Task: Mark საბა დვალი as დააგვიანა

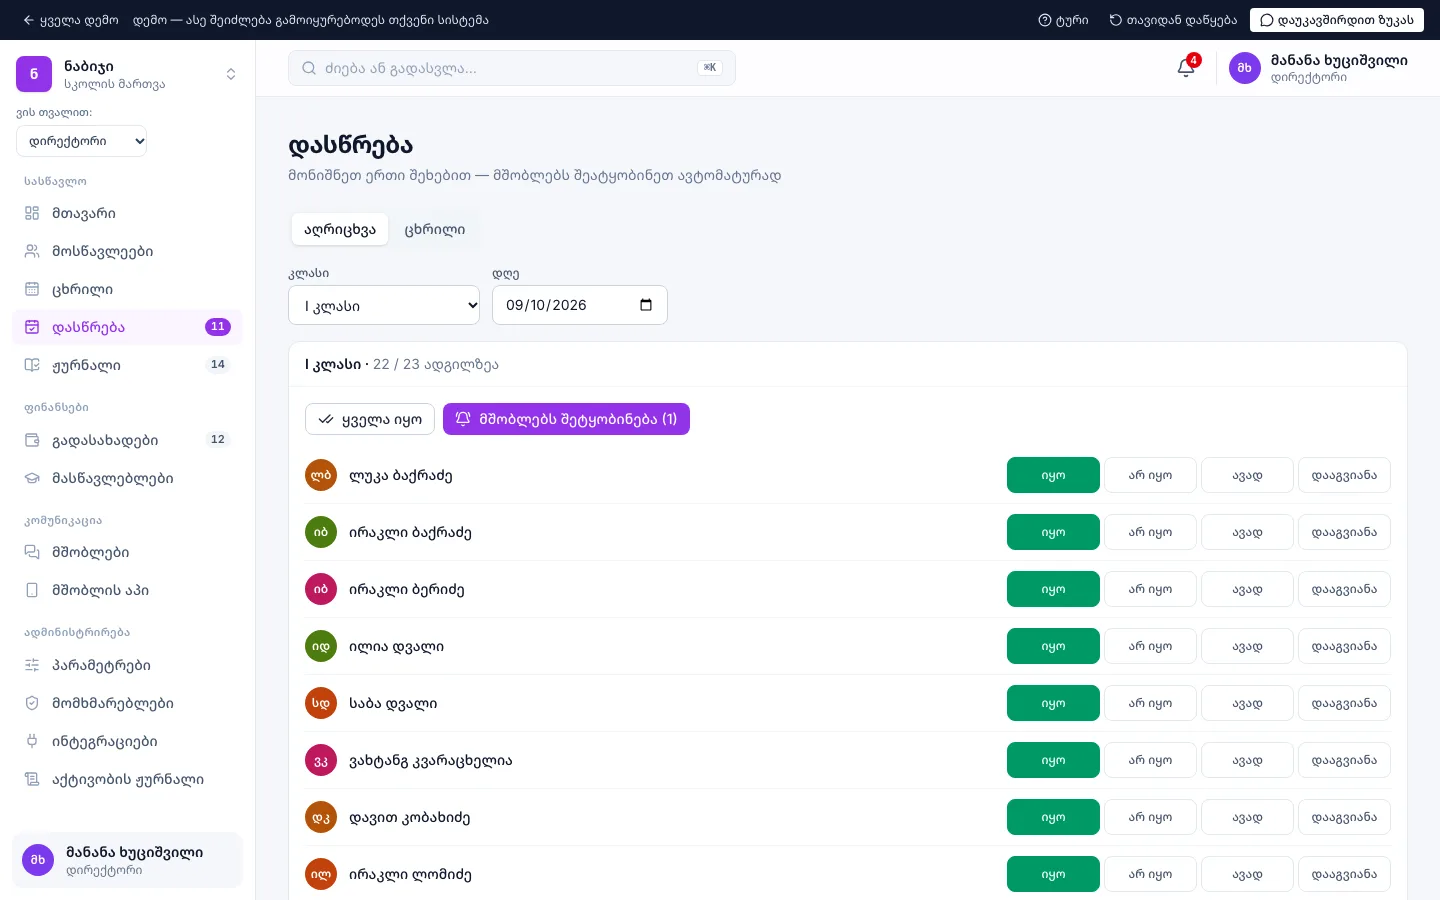Action: click(x=1344, y=703)
